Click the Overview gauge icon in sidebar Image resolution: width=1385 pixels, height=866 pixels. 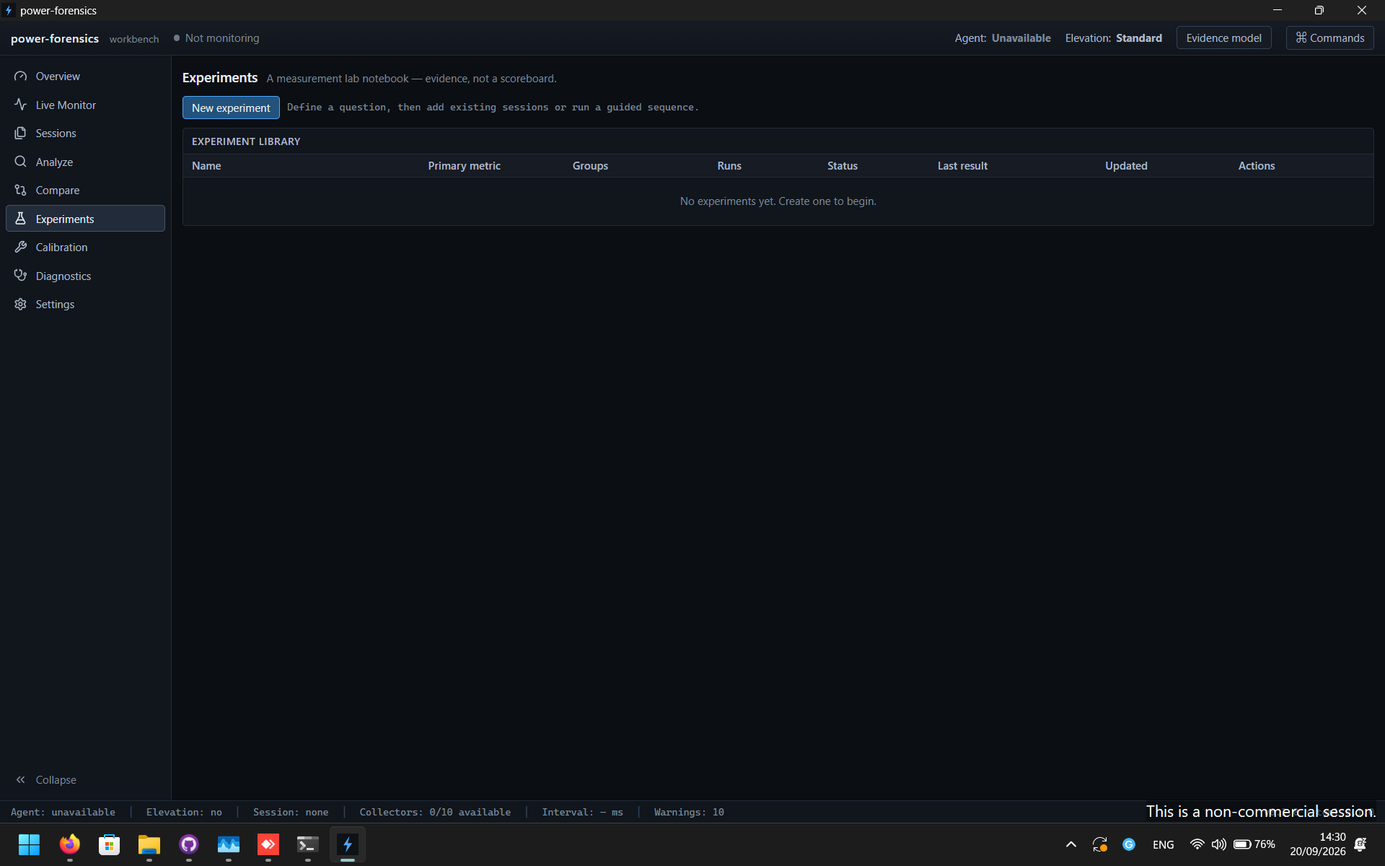20,76
